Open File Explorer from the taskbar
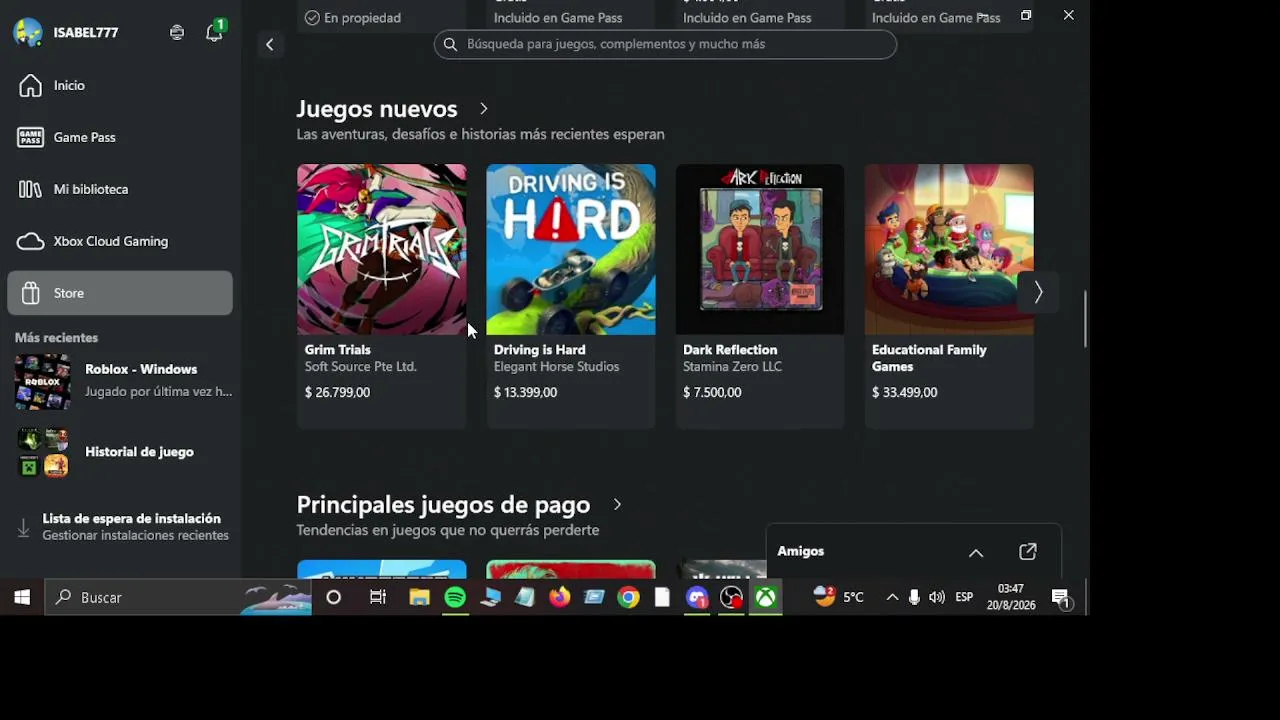 pos(419,597)
